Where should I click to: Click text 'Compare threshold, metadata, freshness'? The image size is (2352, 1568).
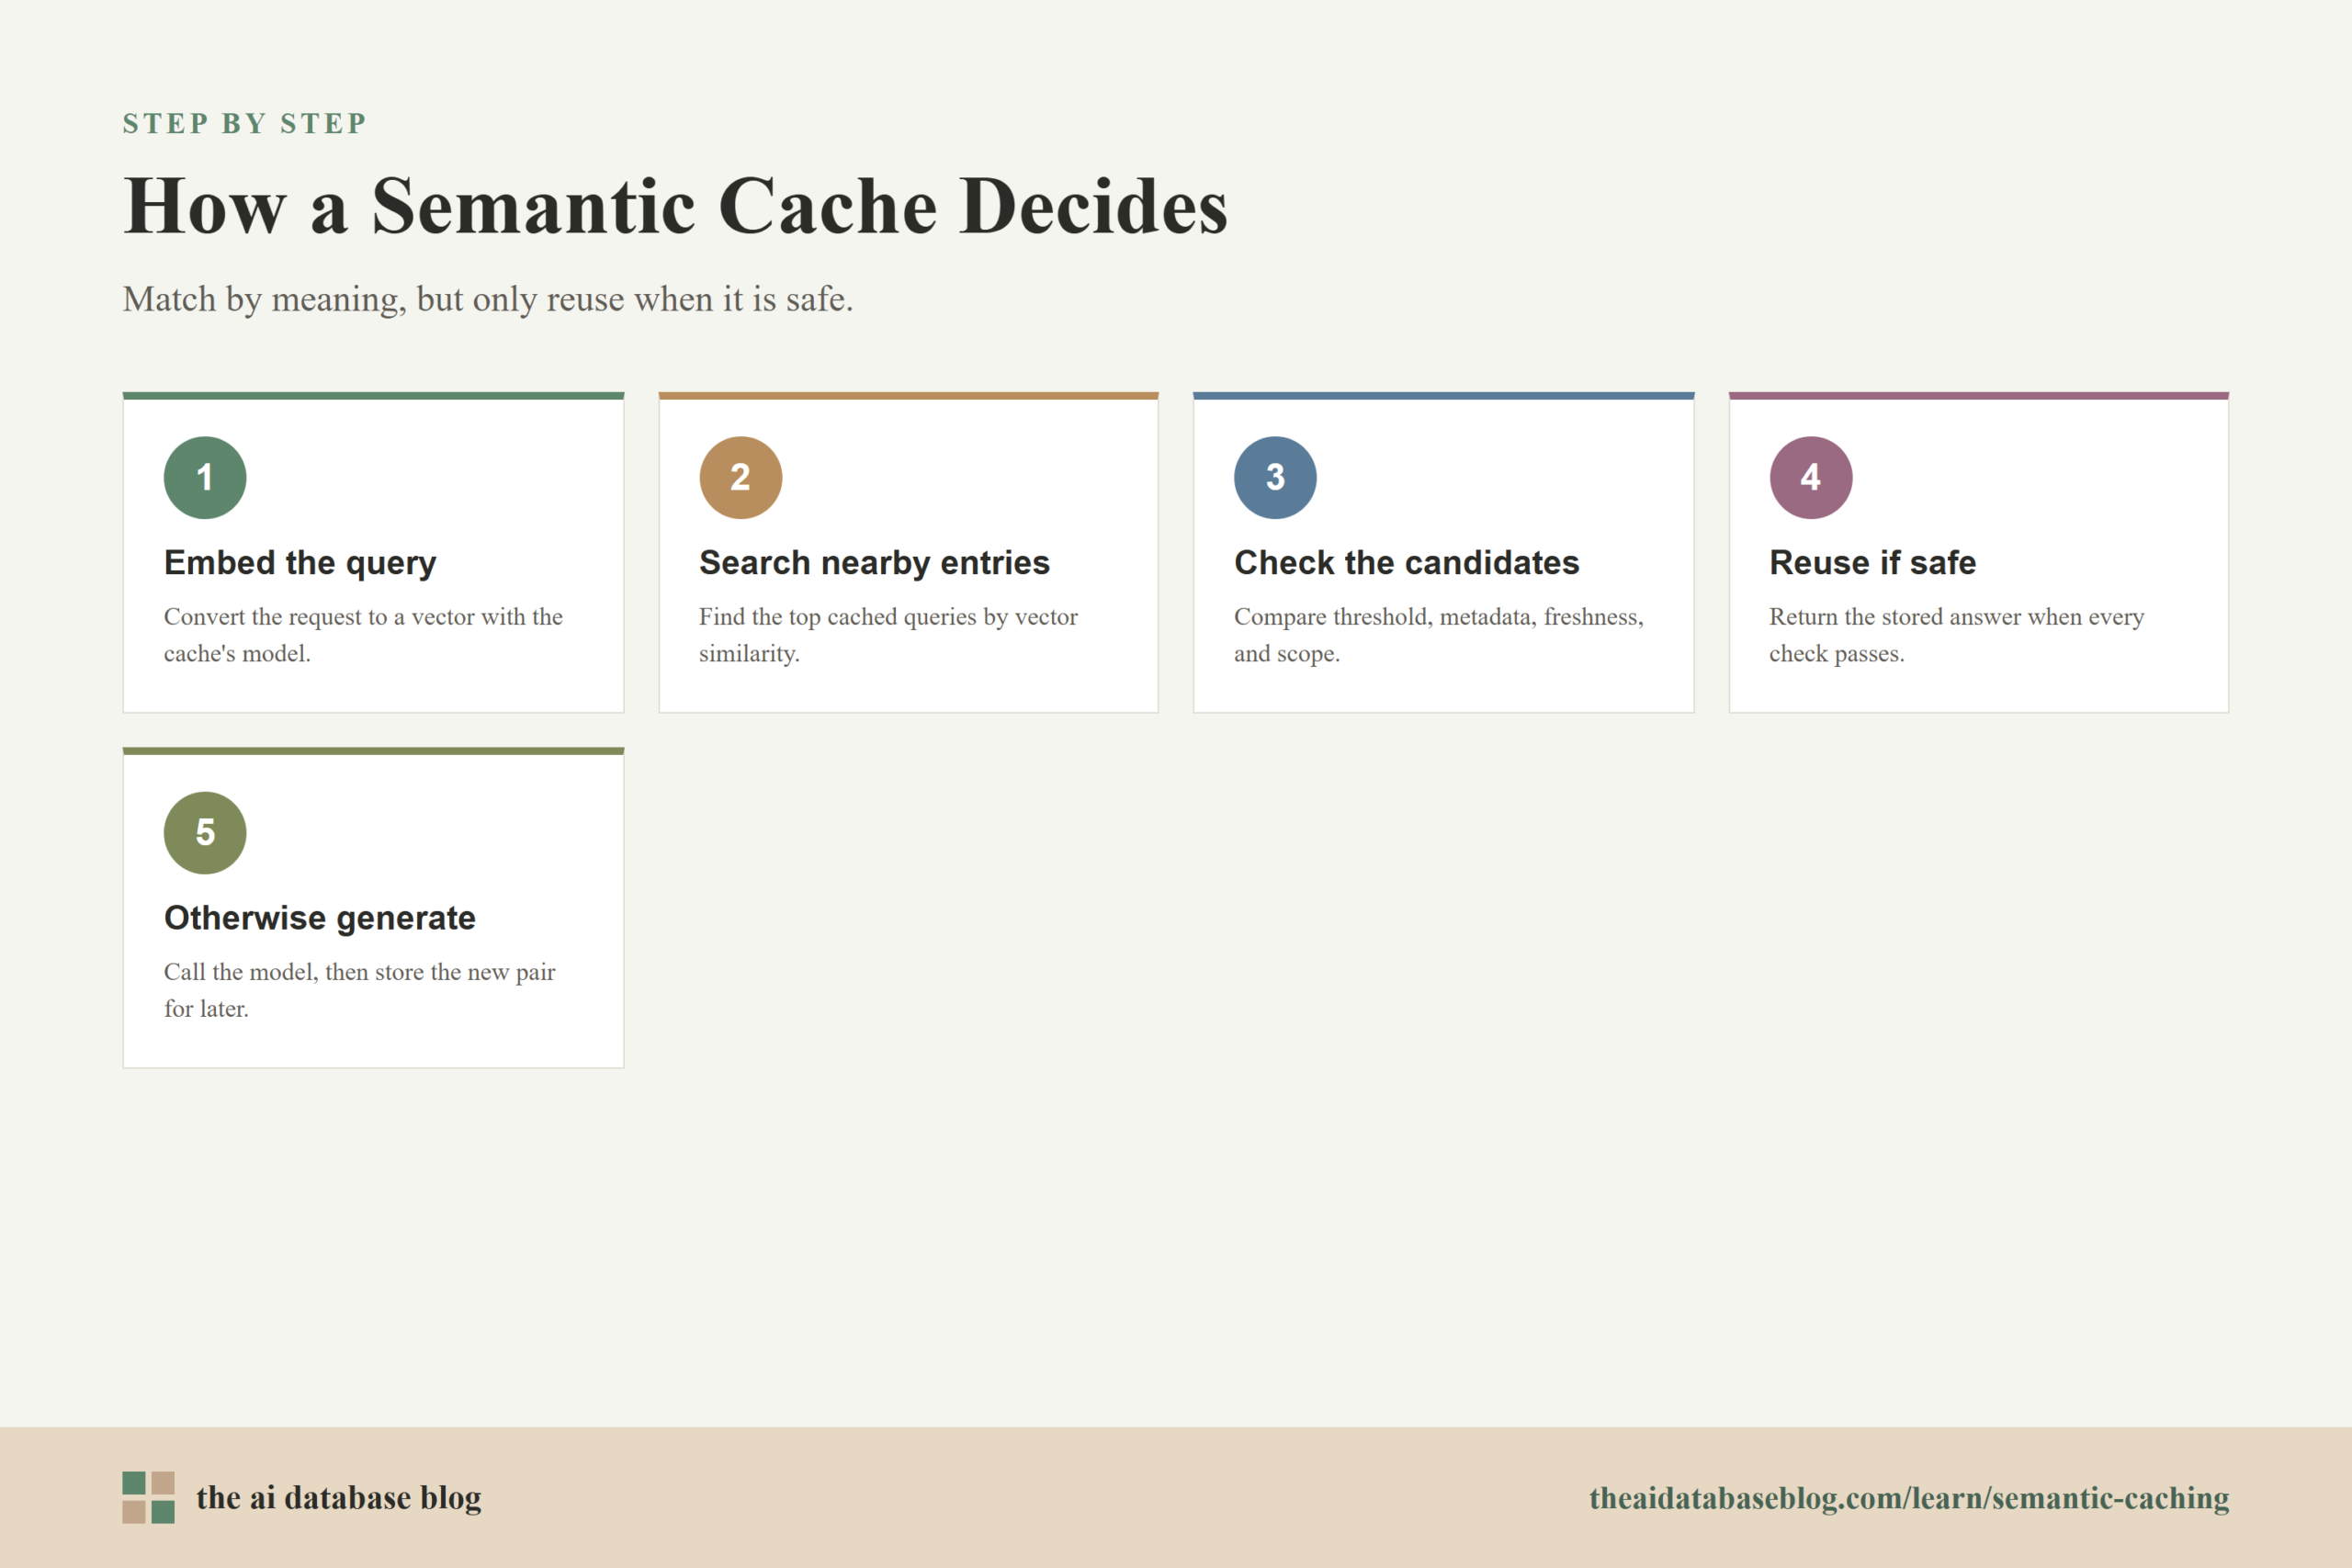tap(1438, 616)
